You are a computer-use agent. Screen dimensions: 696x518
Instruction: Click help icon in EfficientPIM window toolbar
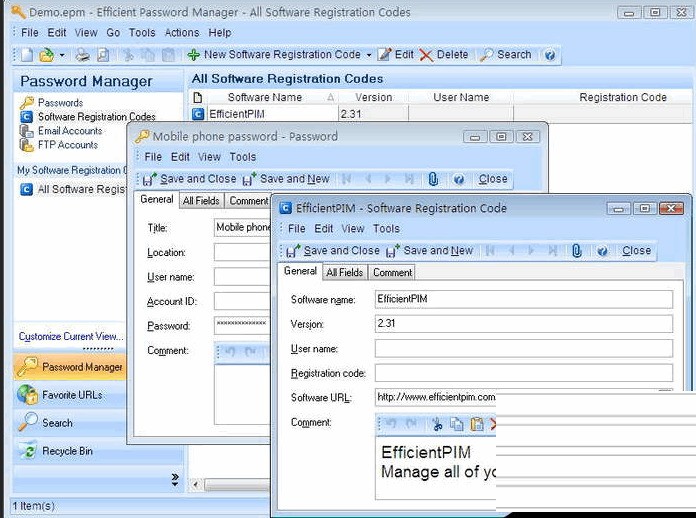602,251
